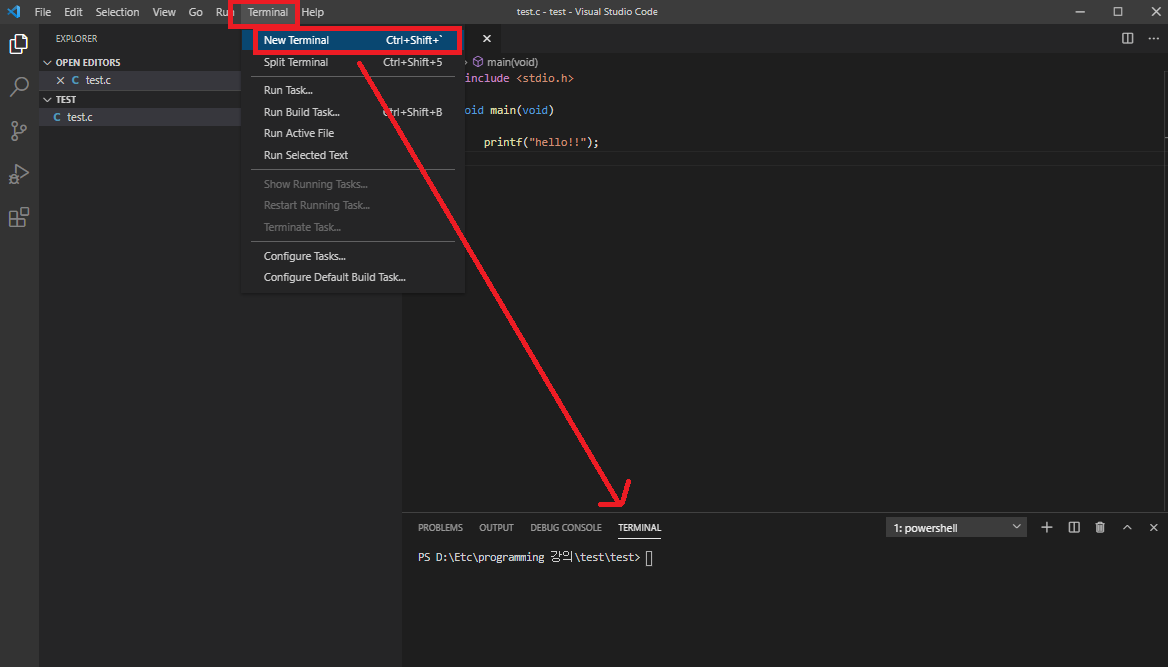Image resolution: width=1168 pixels, height=667 pixels.
Task: Click the Terminal menu
Action: (x=267, y=12)
